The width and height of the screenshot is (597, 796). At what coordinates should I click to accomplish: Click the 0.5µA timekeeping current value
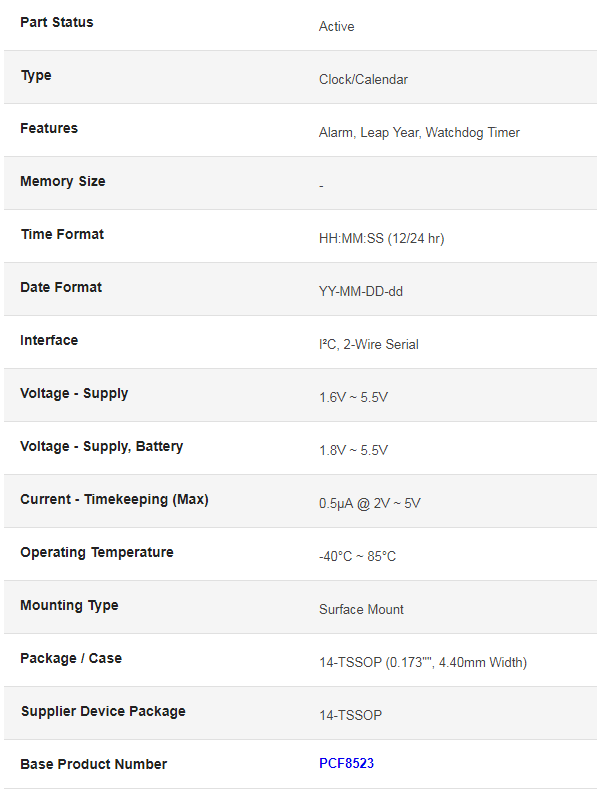coord(370,503)
